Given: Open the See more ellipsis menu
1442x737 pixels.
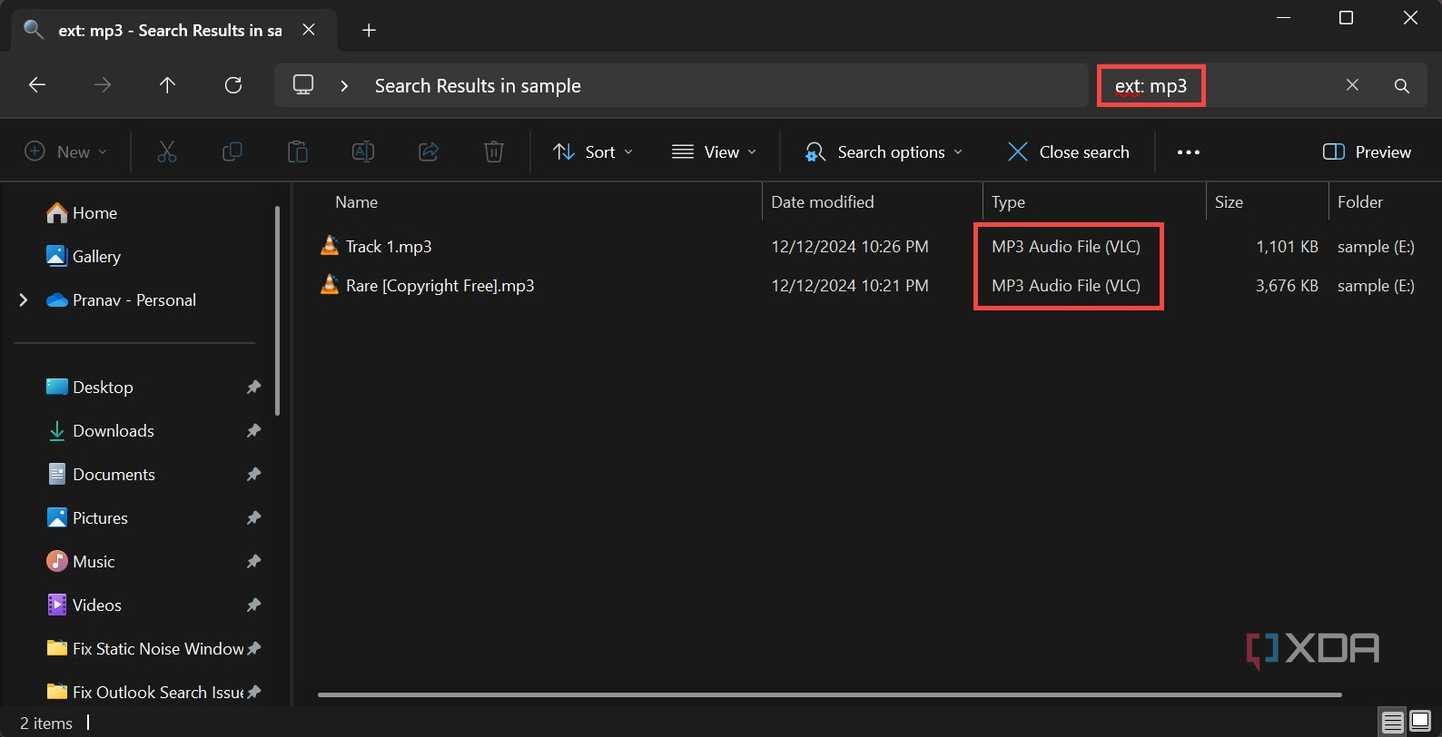Looking at the screenshot, I should pyautogui.click(x=1188, y=152).
